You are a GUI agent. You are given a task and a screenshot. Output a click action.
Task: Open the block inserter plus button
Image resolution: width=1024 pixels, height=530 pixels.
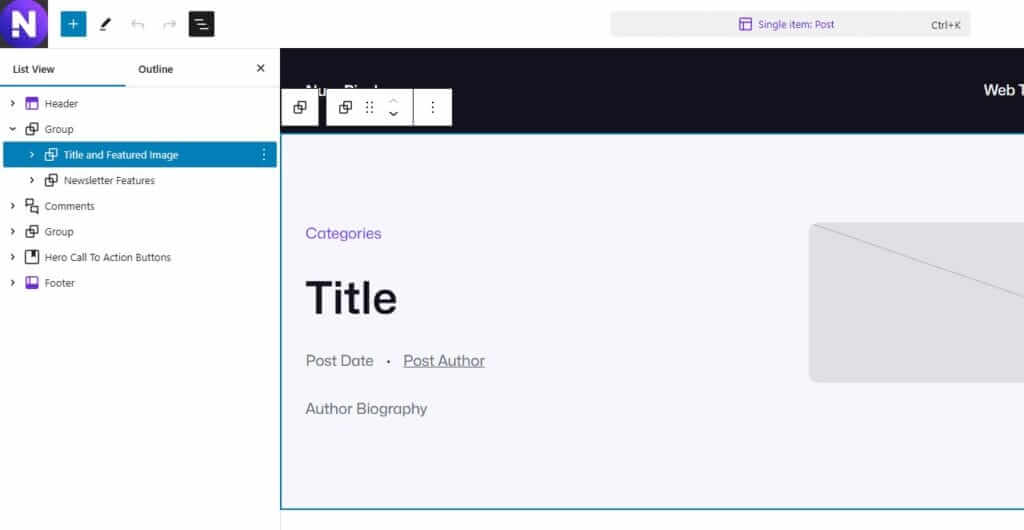[x=73, y=24]
